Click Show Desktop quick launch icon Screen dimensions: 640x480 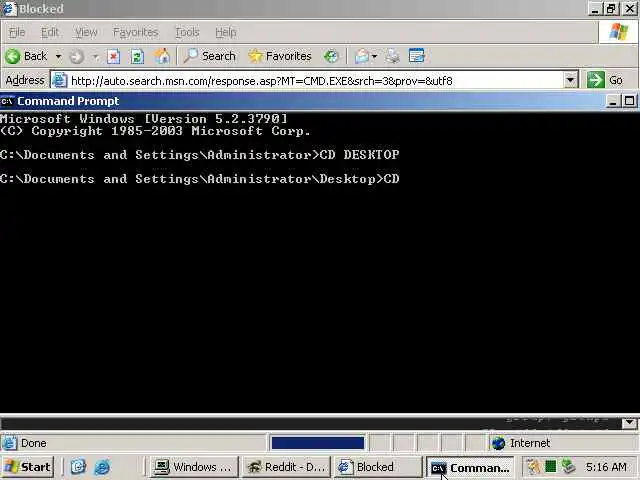[x=78, y=467]
